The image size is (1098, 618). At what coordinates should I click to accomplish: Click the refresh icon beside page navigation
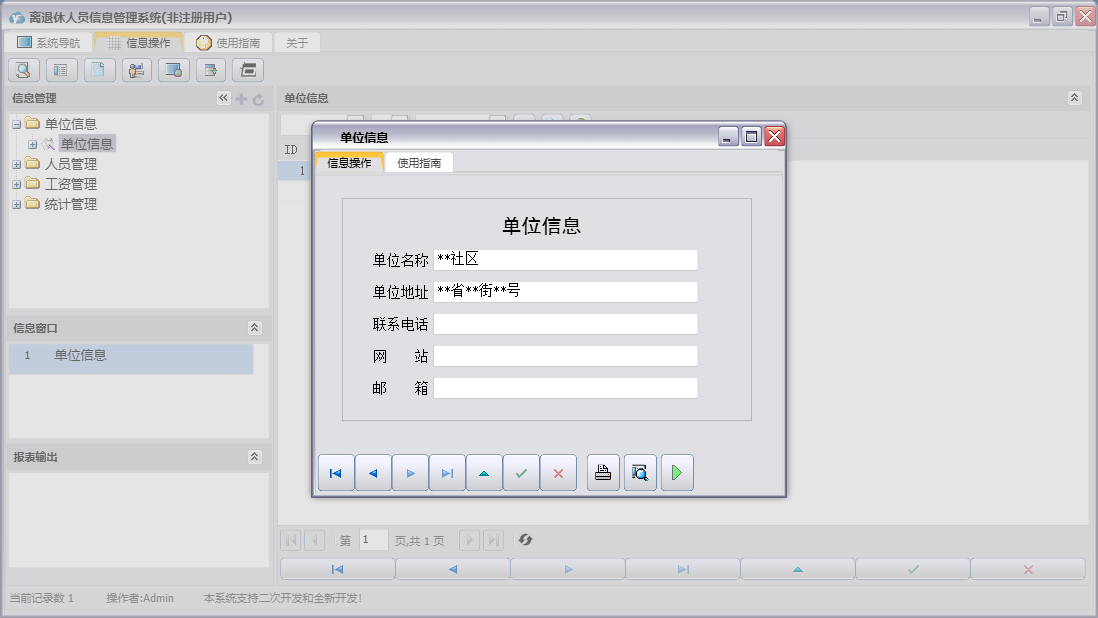click(x=525, y=540)
